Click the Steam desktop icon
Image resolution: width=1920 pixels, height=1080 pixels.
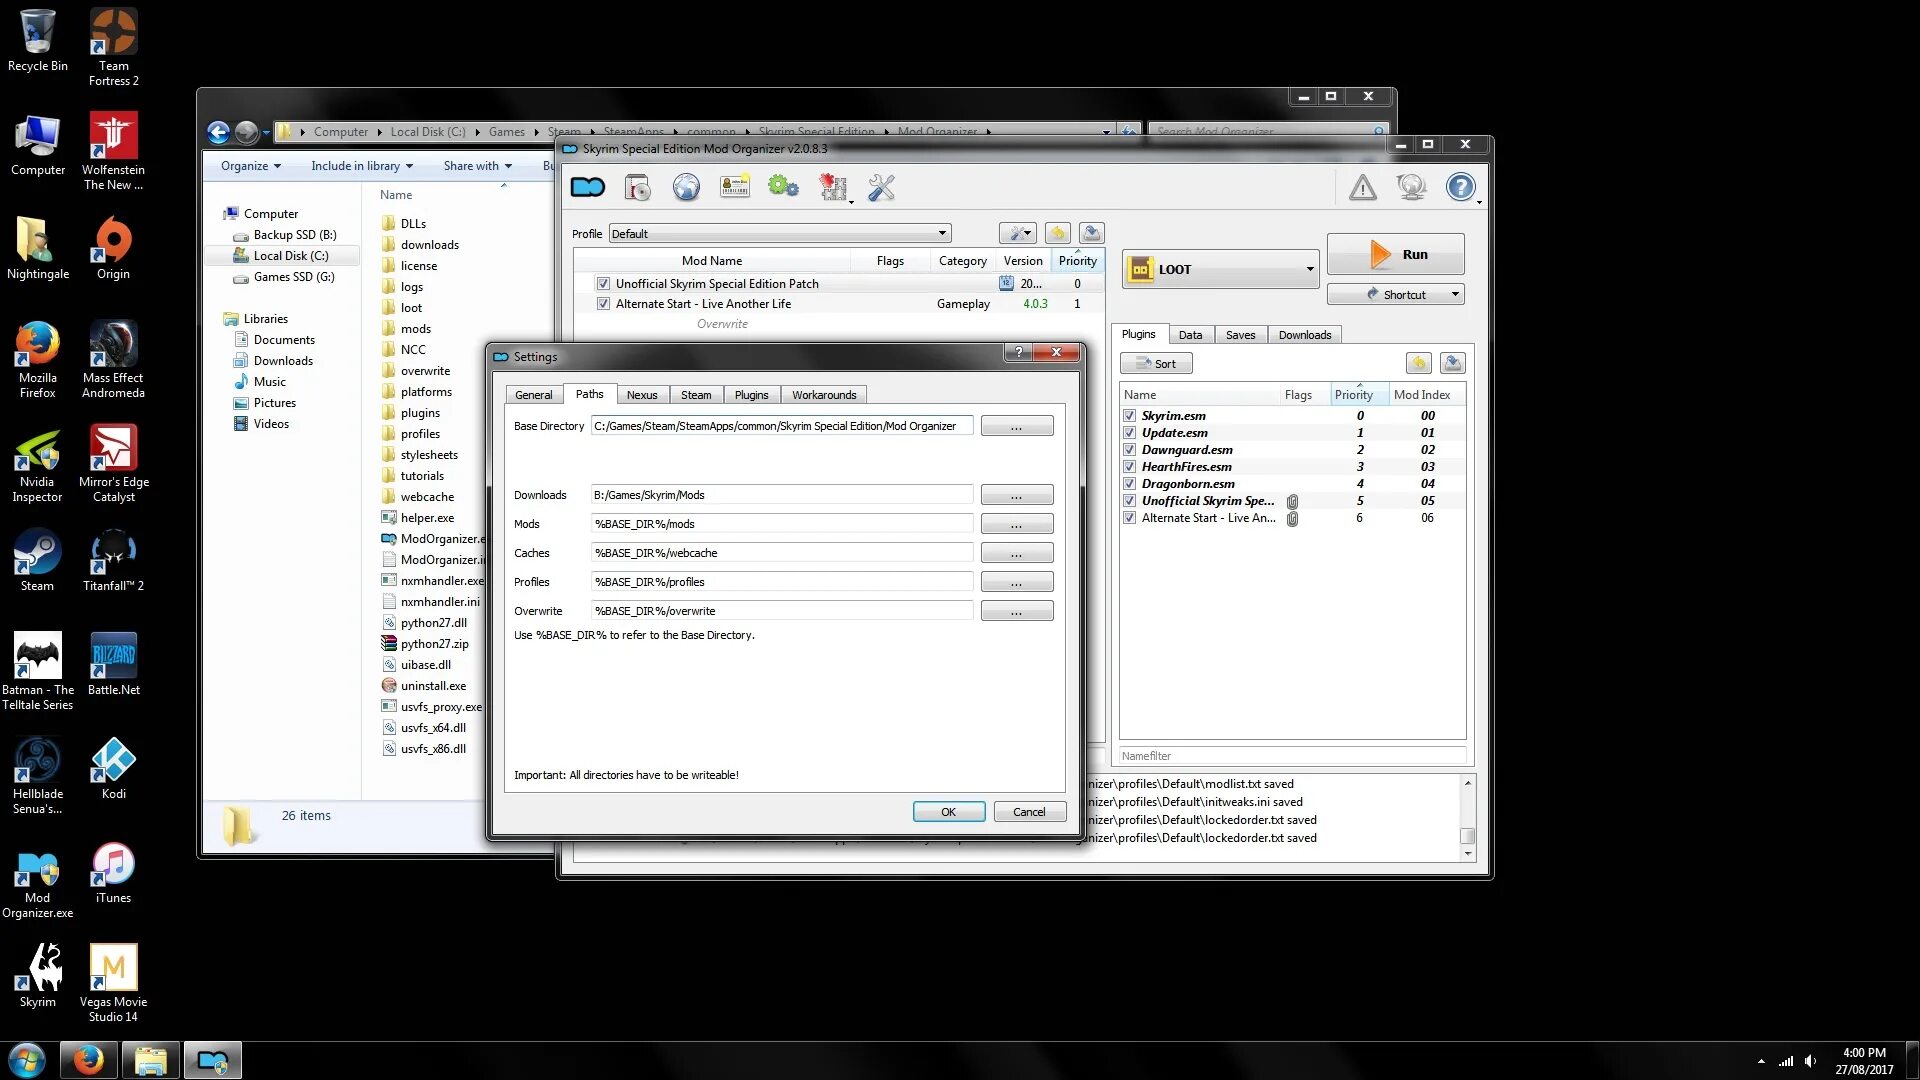click(x=37, y=560)
